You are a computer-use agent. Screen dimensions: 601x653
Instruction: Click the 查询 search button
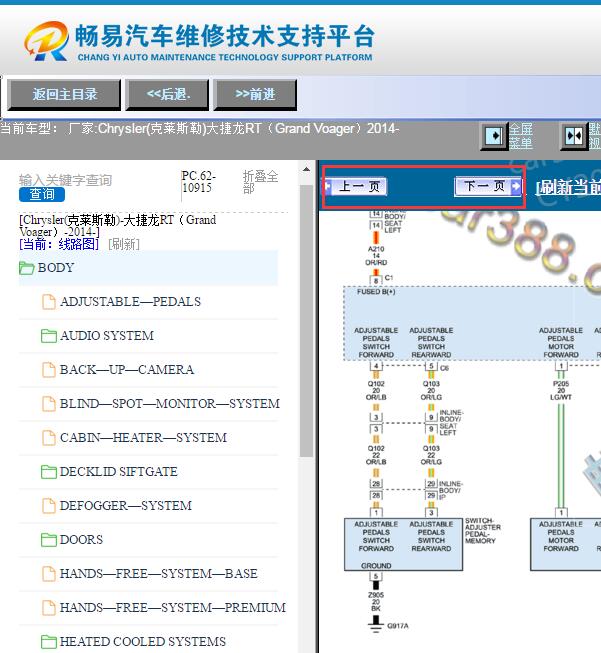click(42, 194)
